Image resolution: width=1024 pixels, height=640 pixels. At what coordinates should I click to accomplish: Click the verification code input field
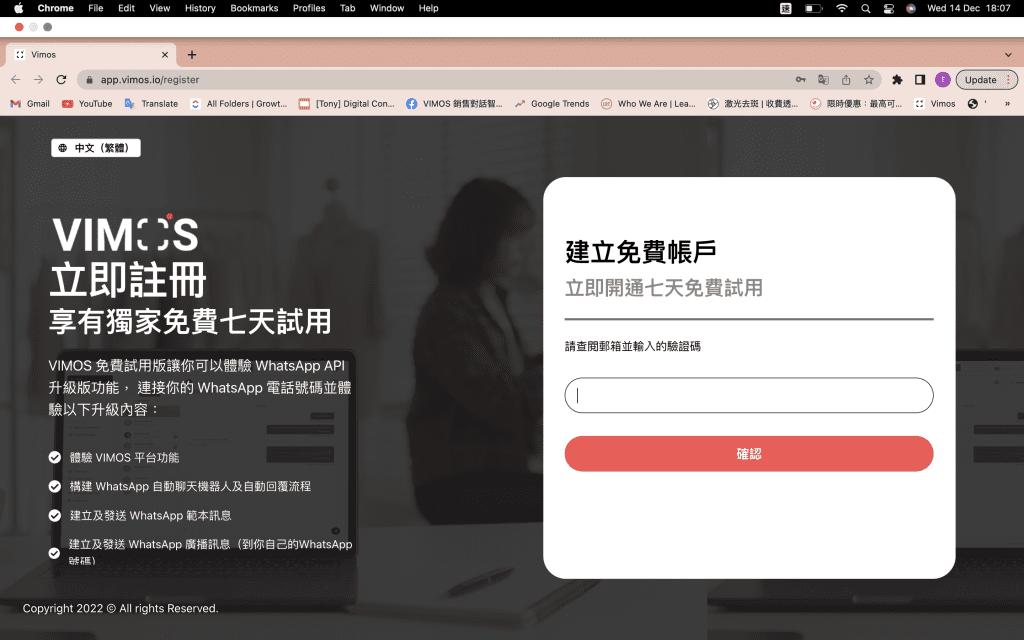tap(748, 395)
